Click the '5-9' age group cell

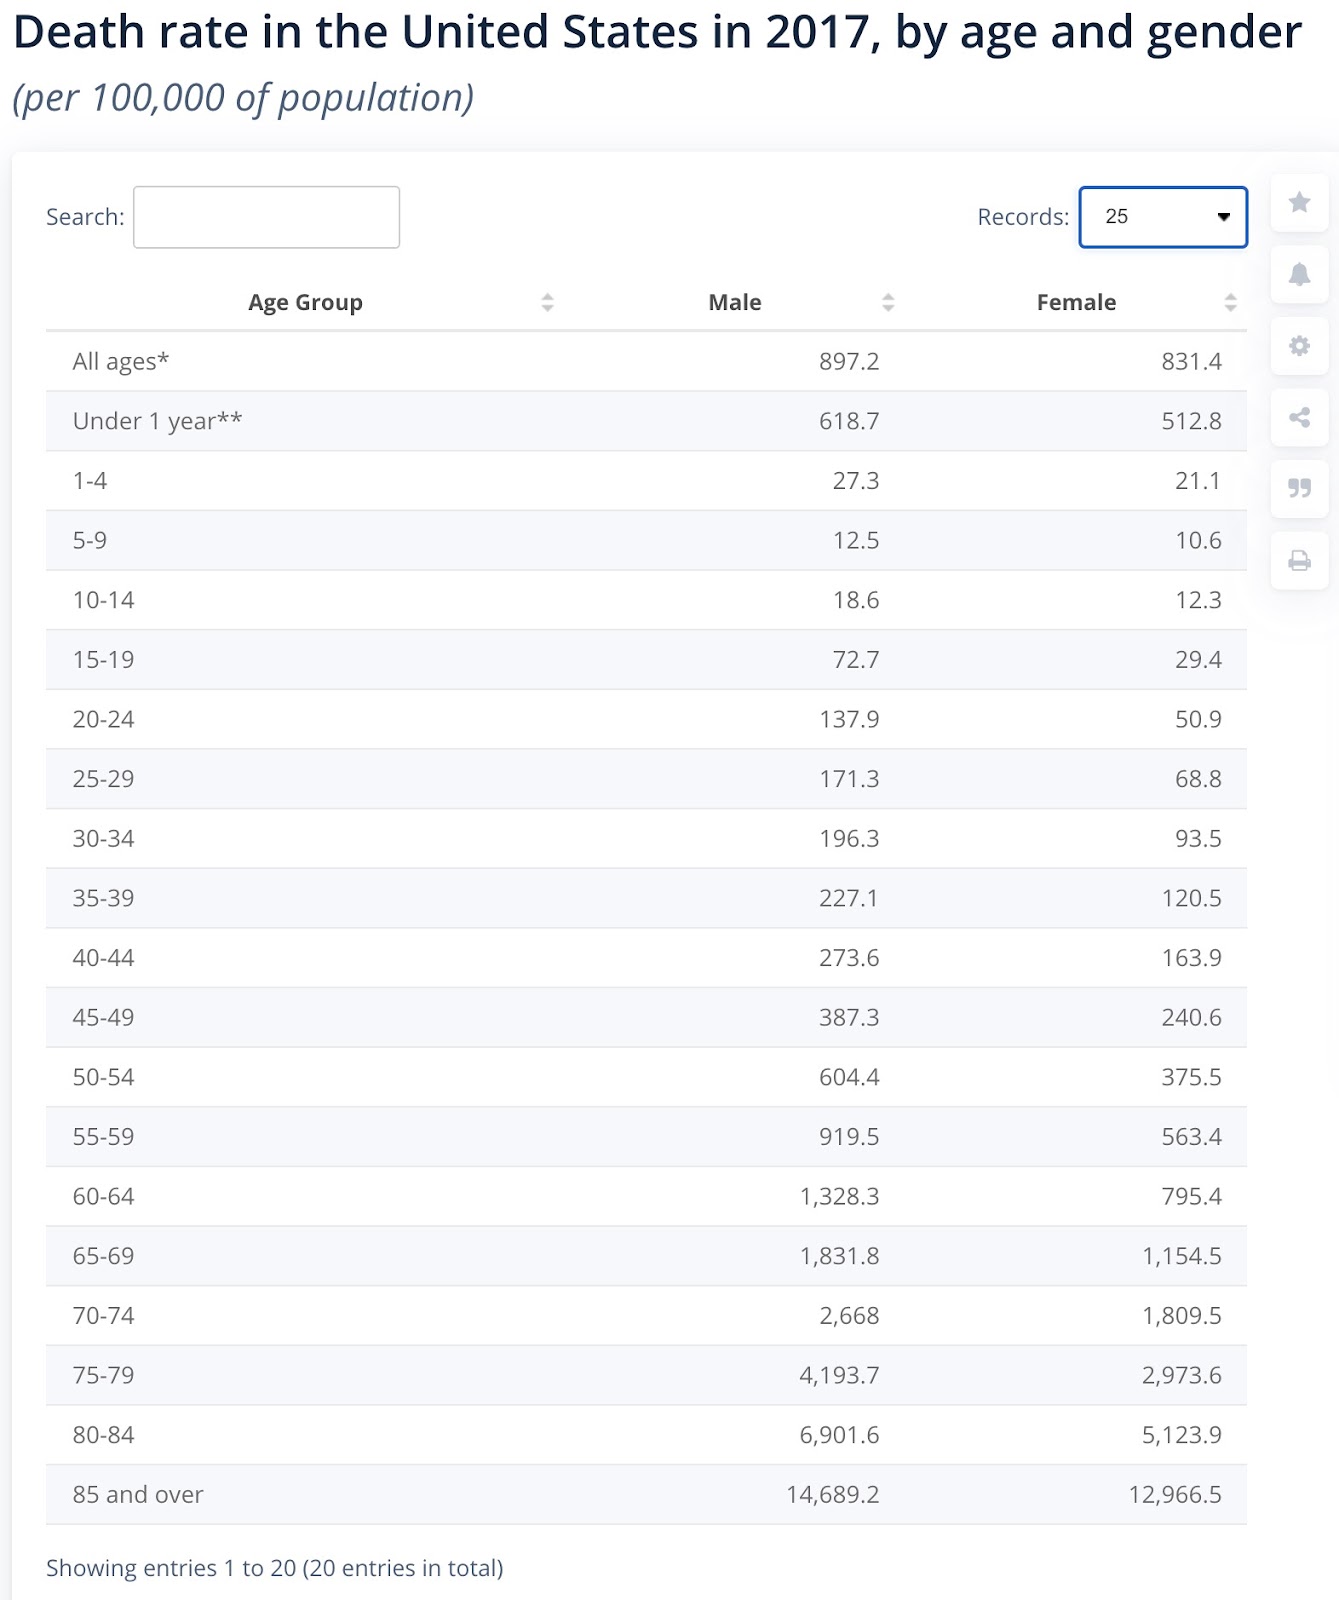tap(90, 540)
